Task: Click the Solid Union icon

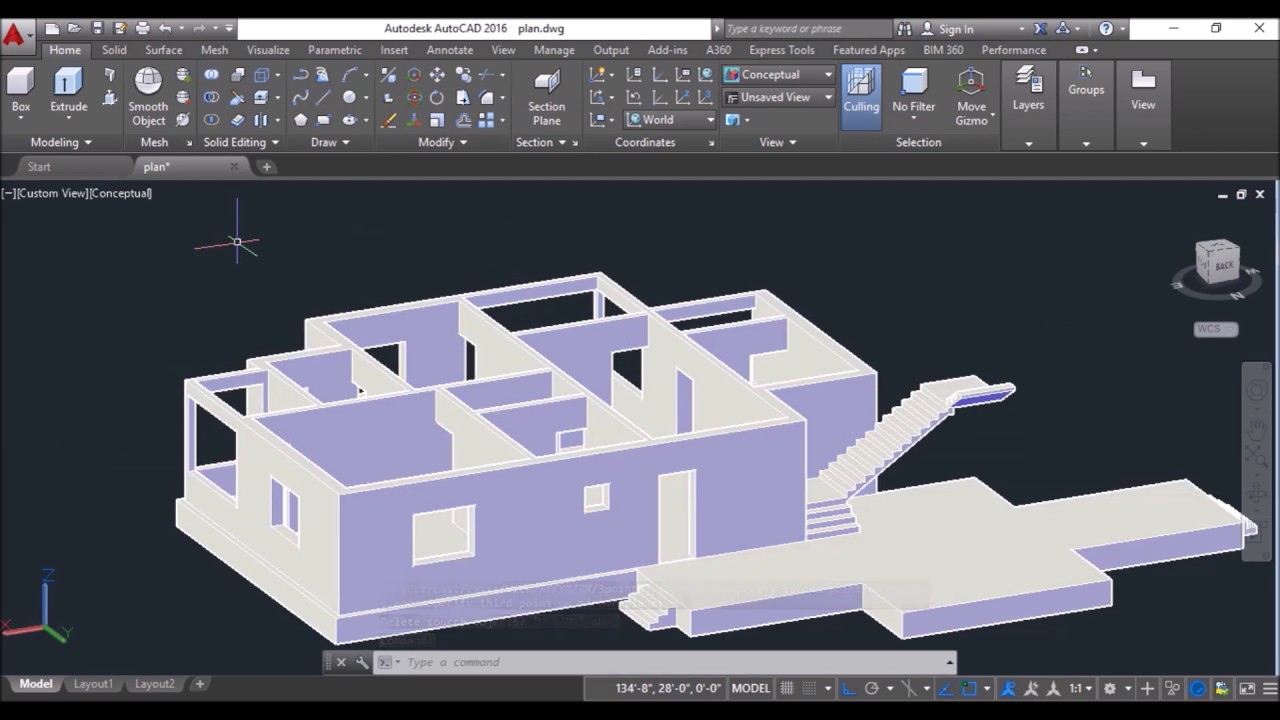Action: (212, 75)
